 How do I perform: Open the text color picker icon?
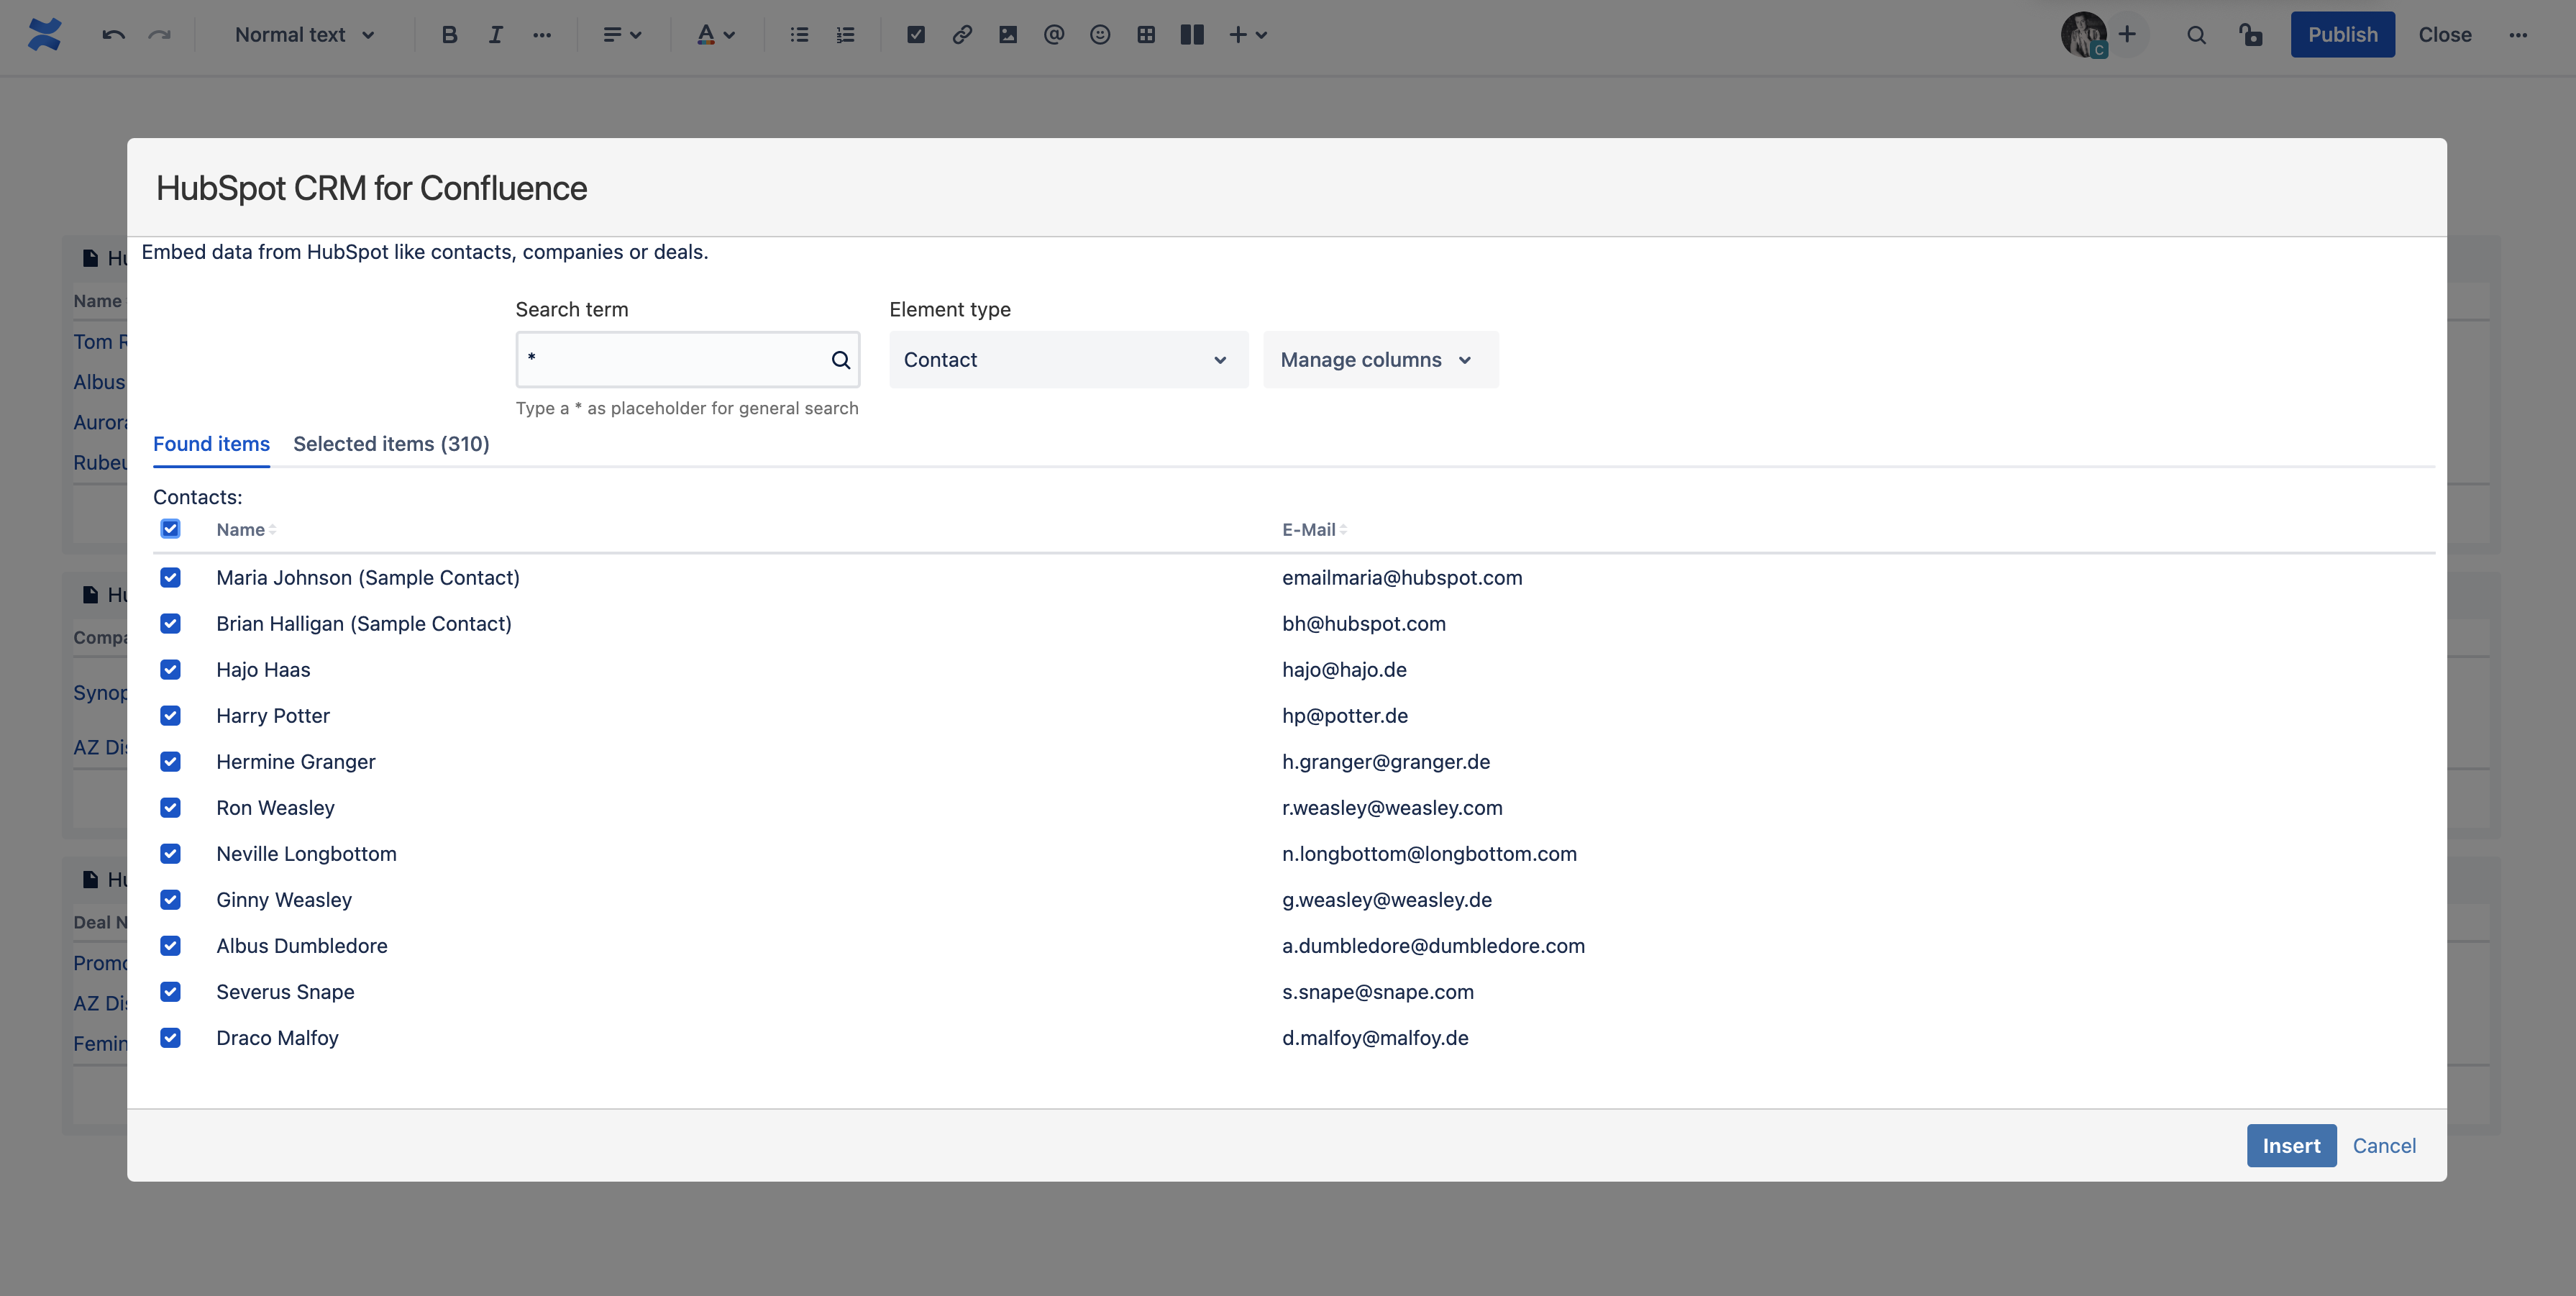coord(715,35)
